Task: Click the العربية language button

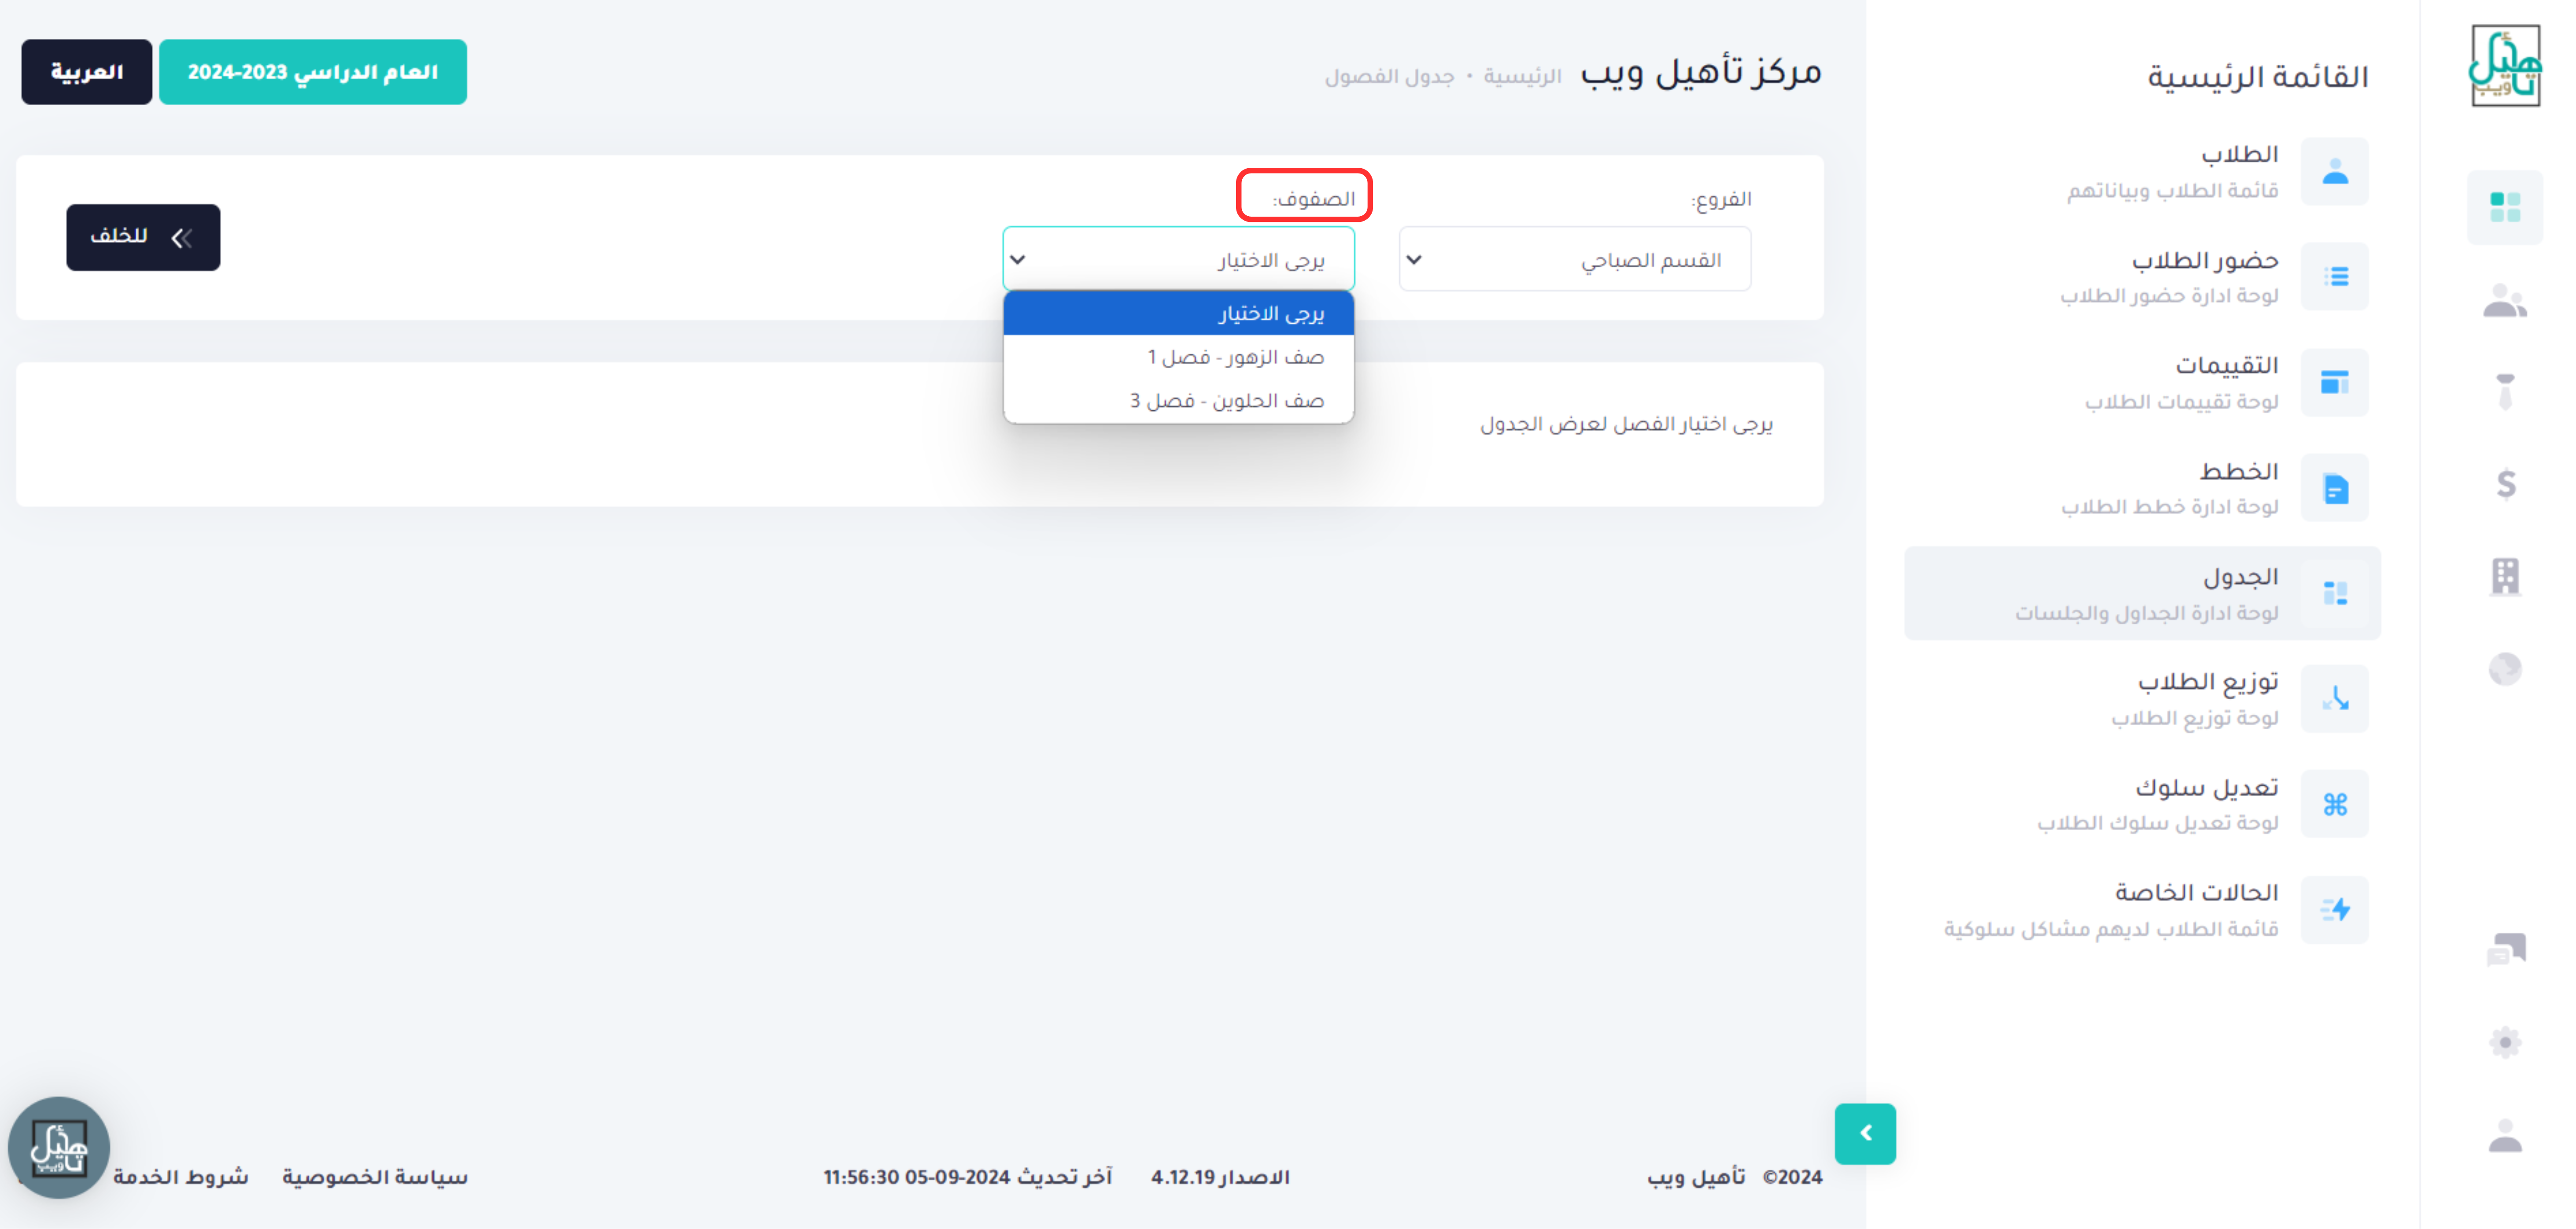Action: [87, 72]
